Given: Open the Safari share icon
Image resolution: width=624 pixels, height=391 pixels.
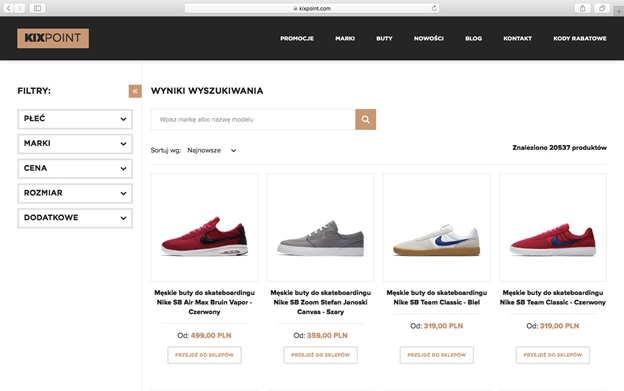Looking at the screenshot, I should 583,8.
